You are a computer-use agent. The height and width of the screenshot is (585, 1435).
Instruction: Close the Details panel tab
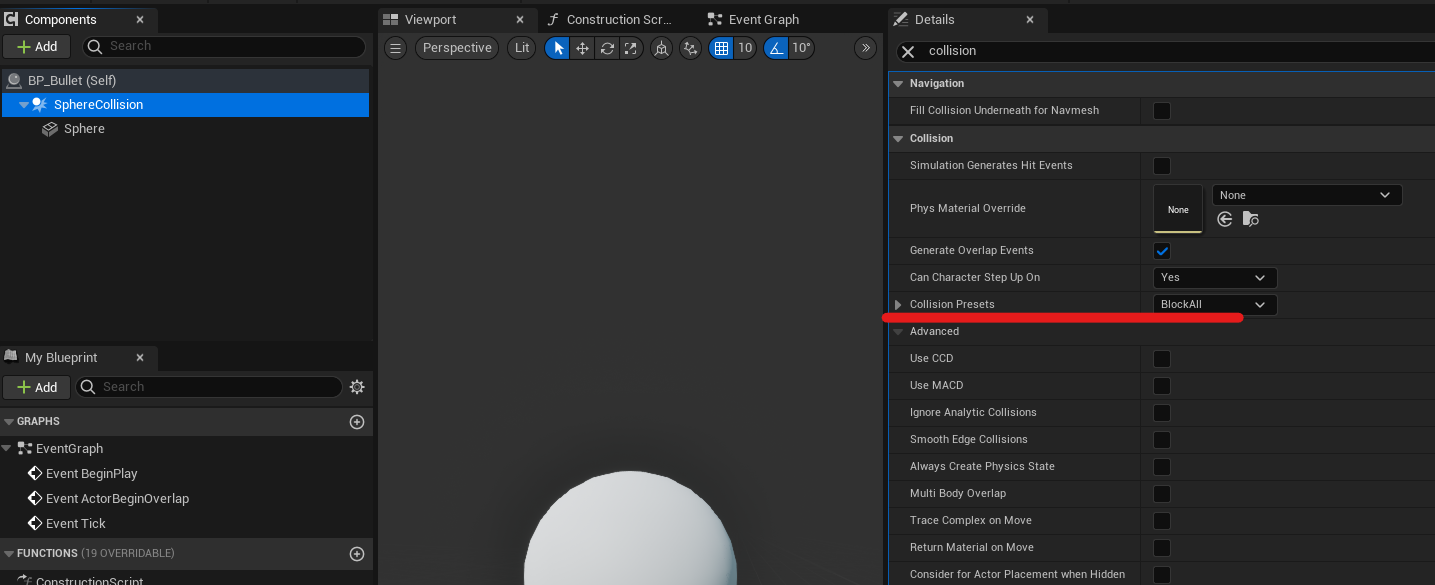[1030, 19]
